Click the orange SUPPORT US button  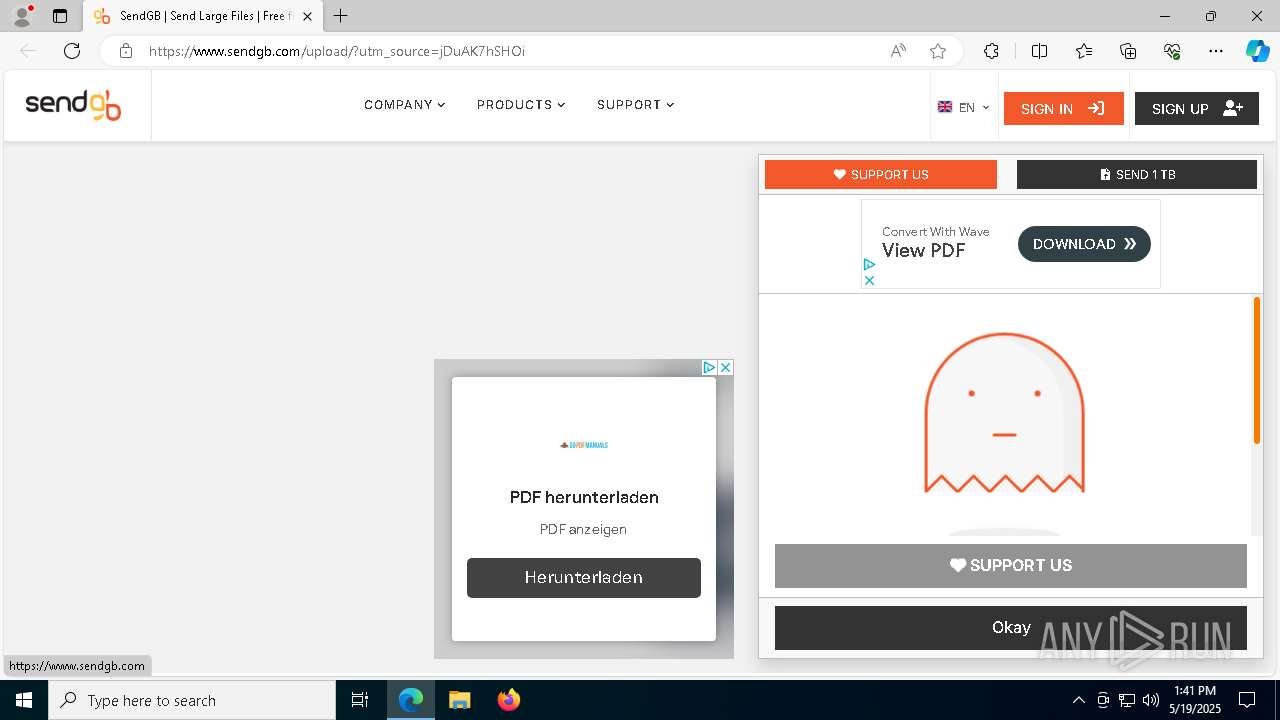click(881, 174)
